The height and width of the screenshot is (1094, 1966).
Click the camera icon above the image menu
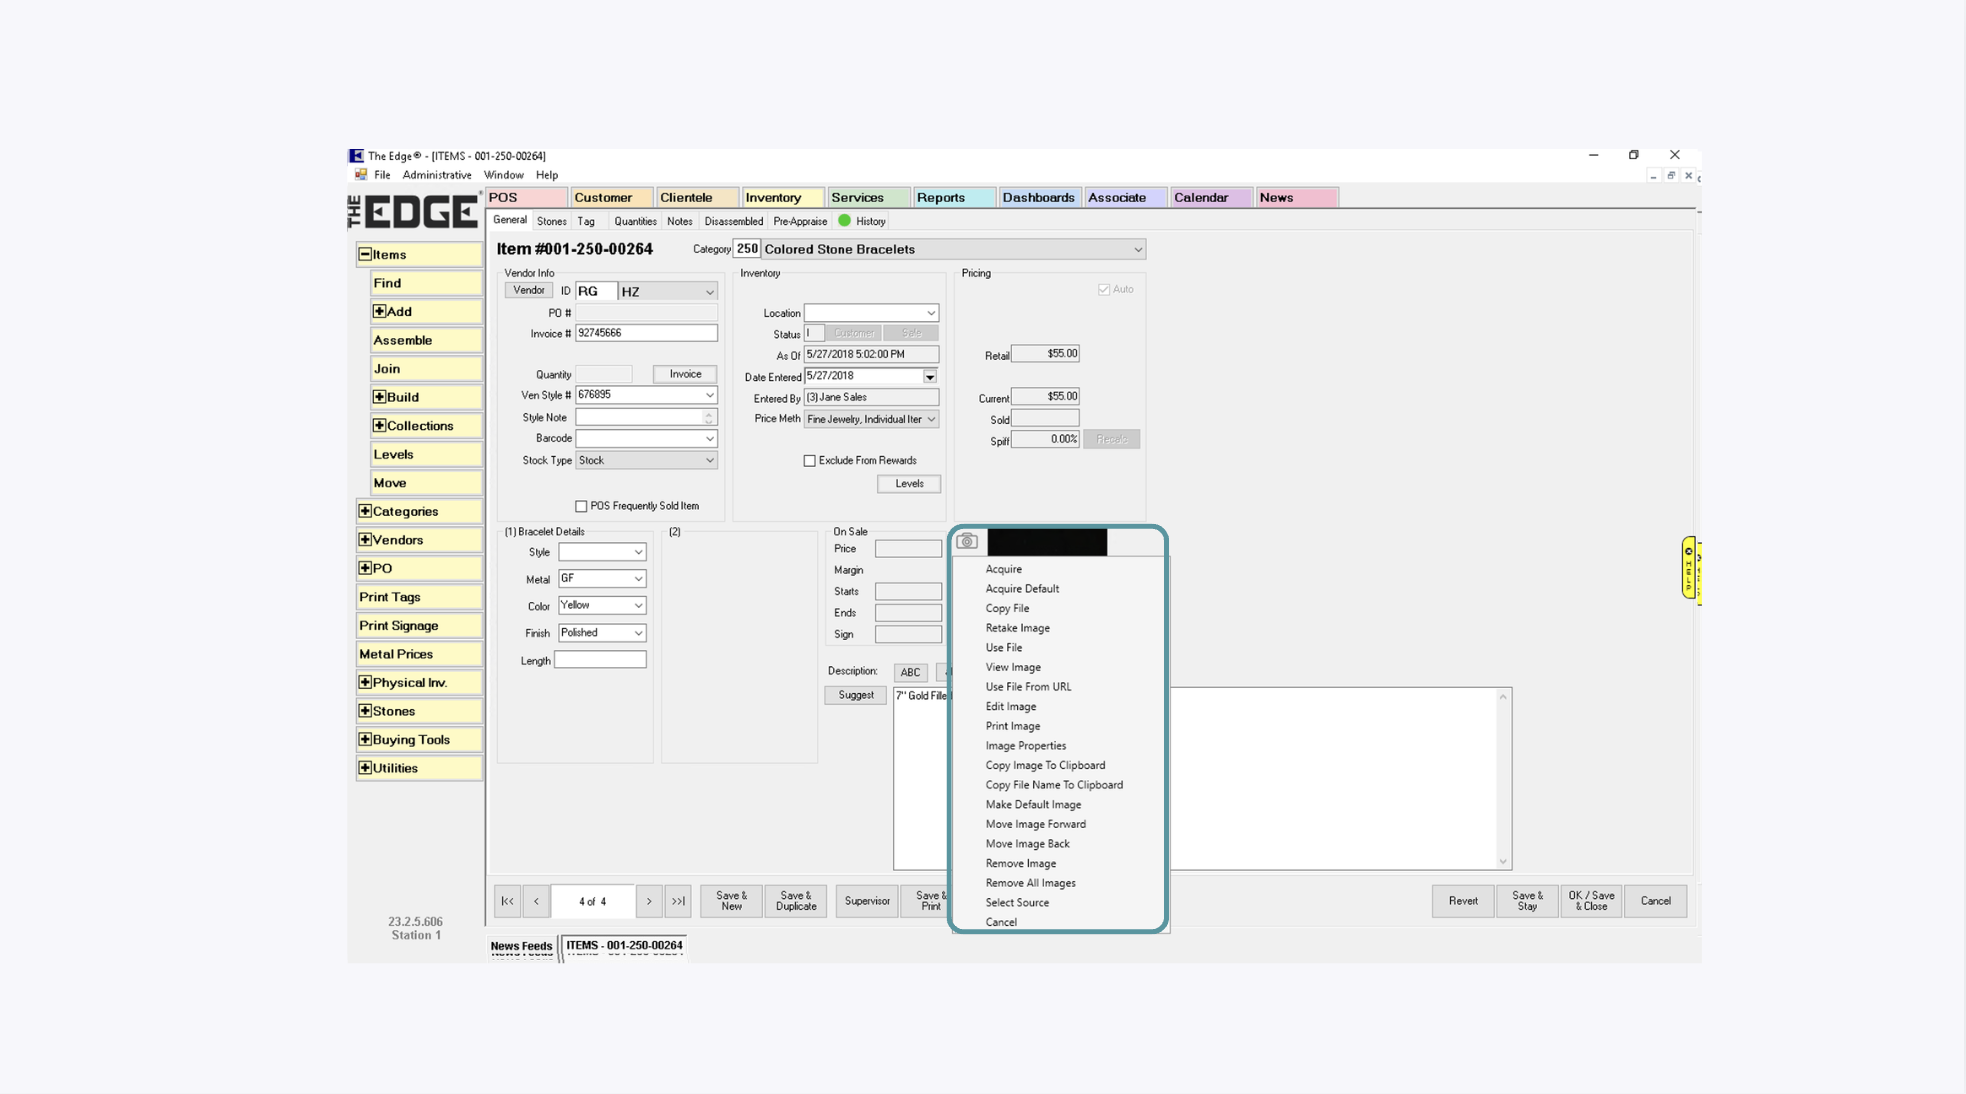966,541
